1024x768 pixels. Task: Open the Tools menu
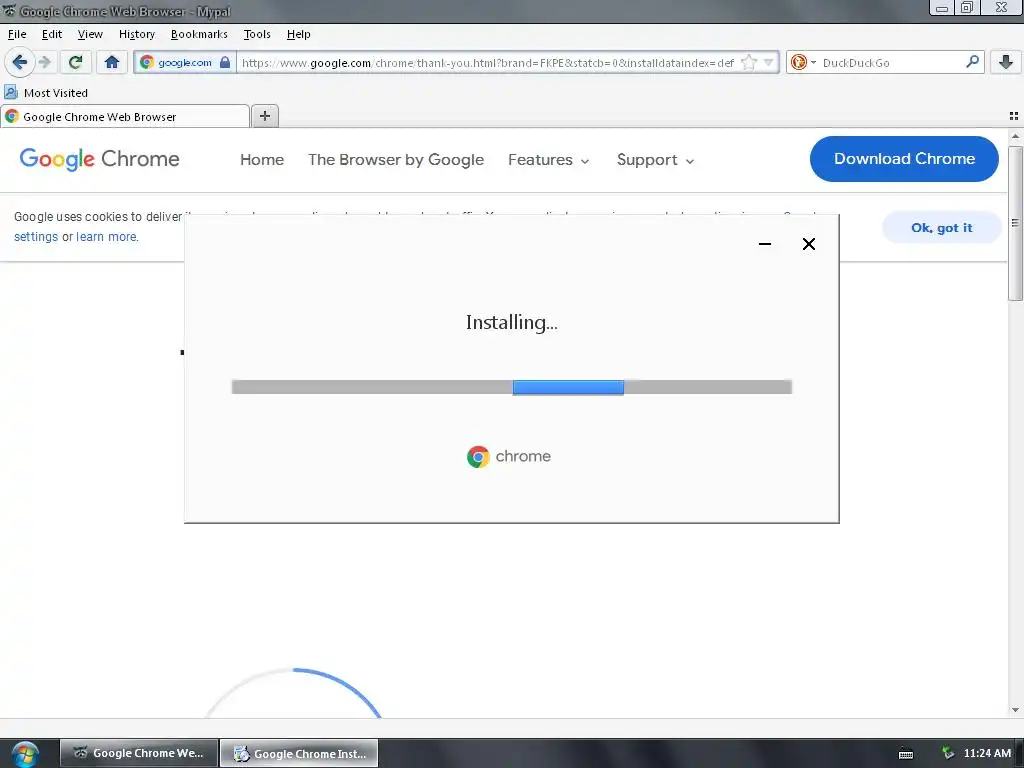[x=257, y=34]
